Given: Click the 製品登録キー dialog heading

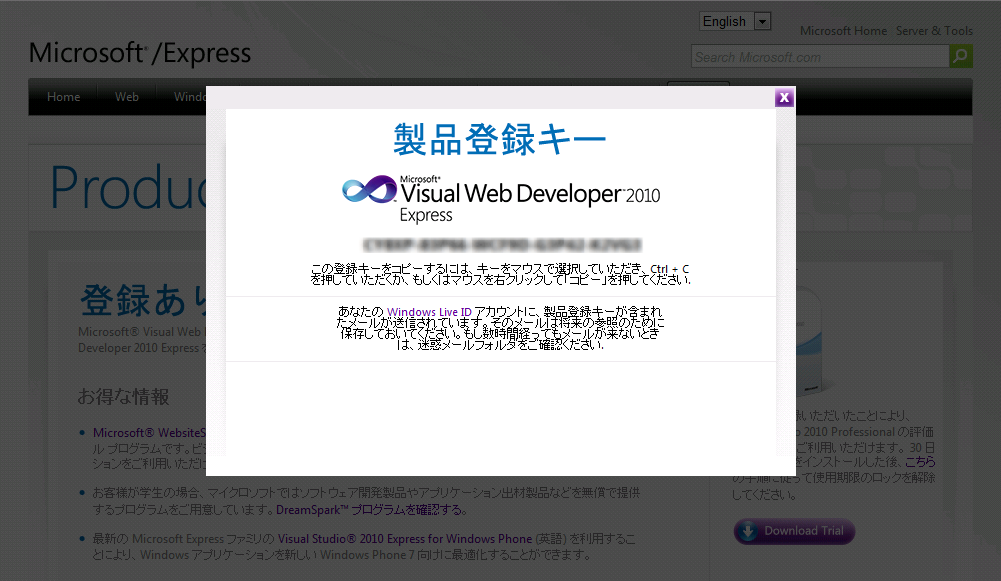Looking at the screenshot, I should [x=500, y=139].
